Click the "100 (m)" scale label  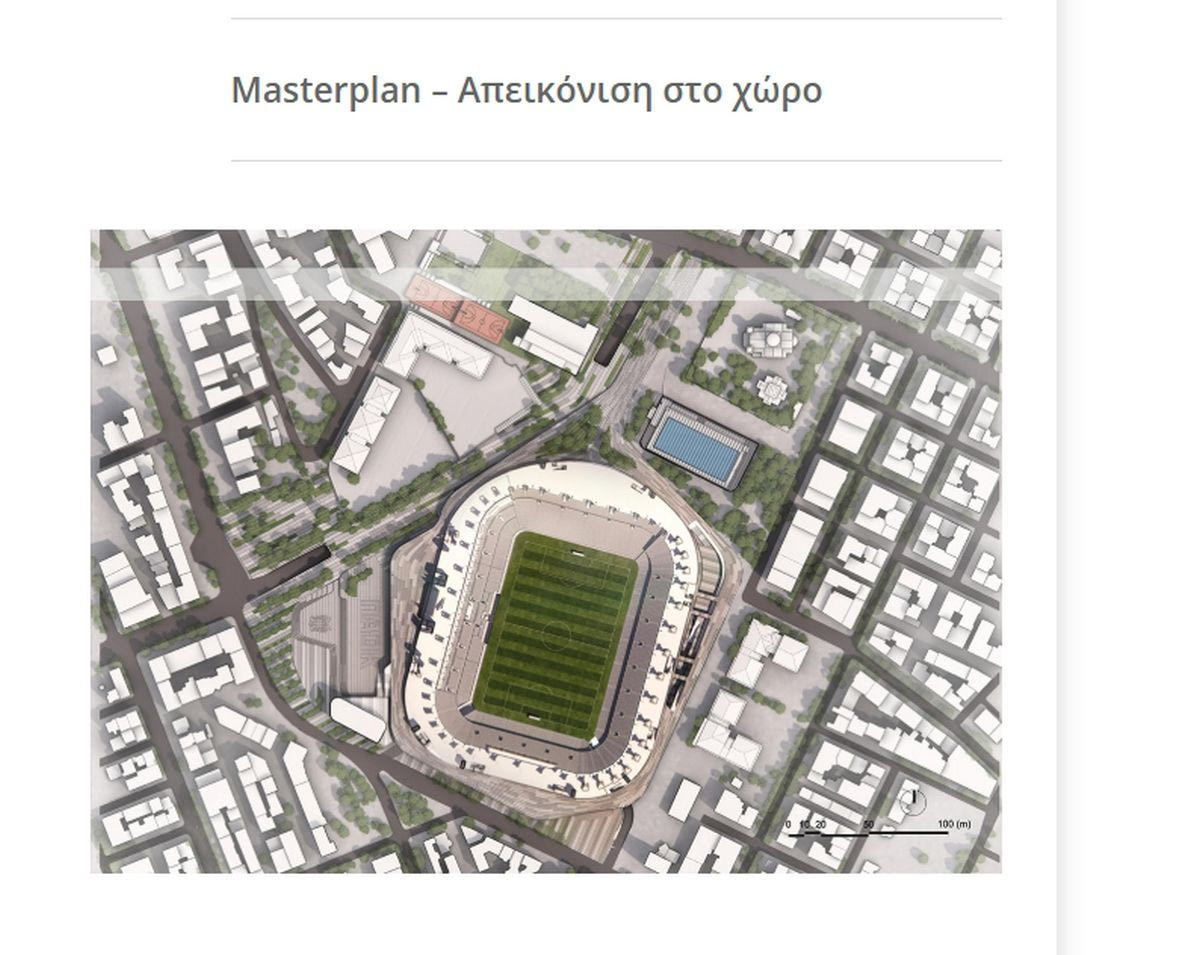click(954, 824)
